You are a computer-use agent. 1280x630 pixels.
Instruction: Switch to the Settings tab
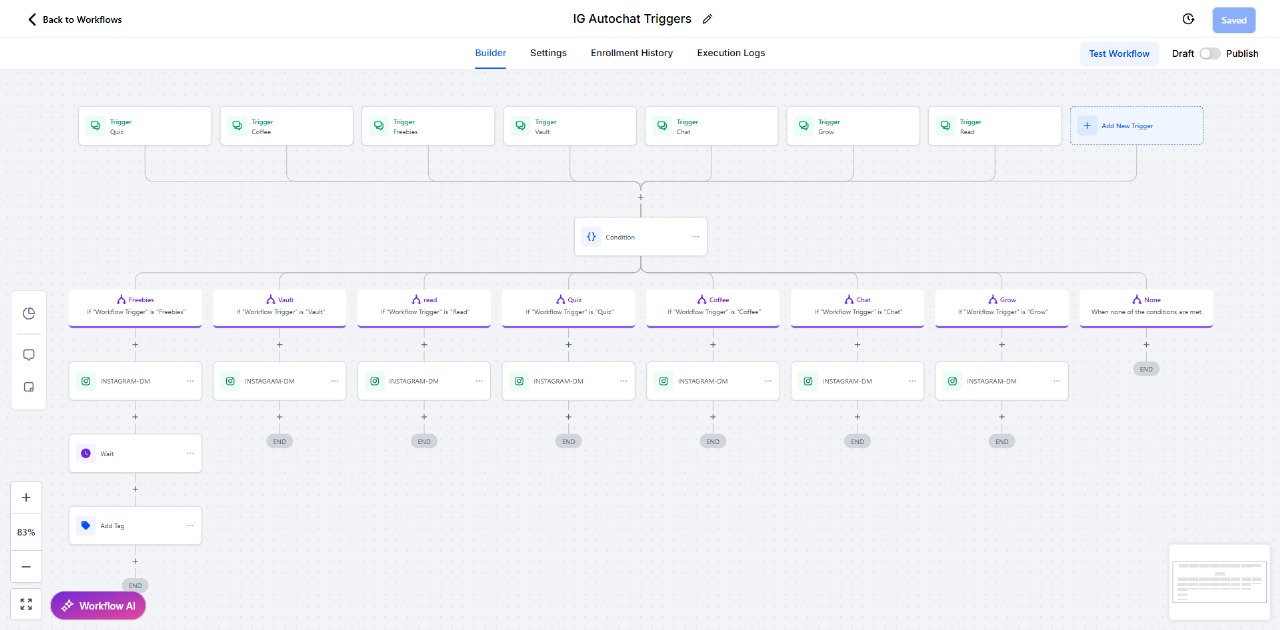pos(548,53)
